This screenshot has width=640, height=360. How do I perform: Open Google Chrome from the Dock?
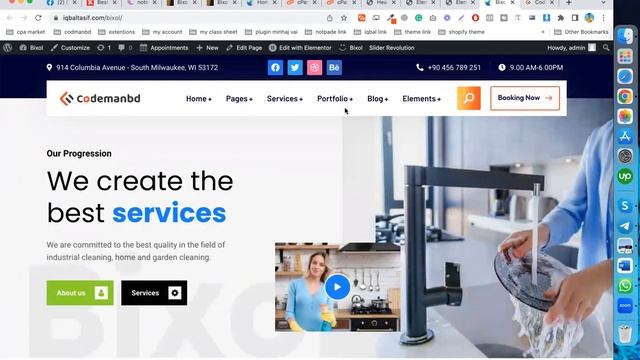[x=625, y=96]
